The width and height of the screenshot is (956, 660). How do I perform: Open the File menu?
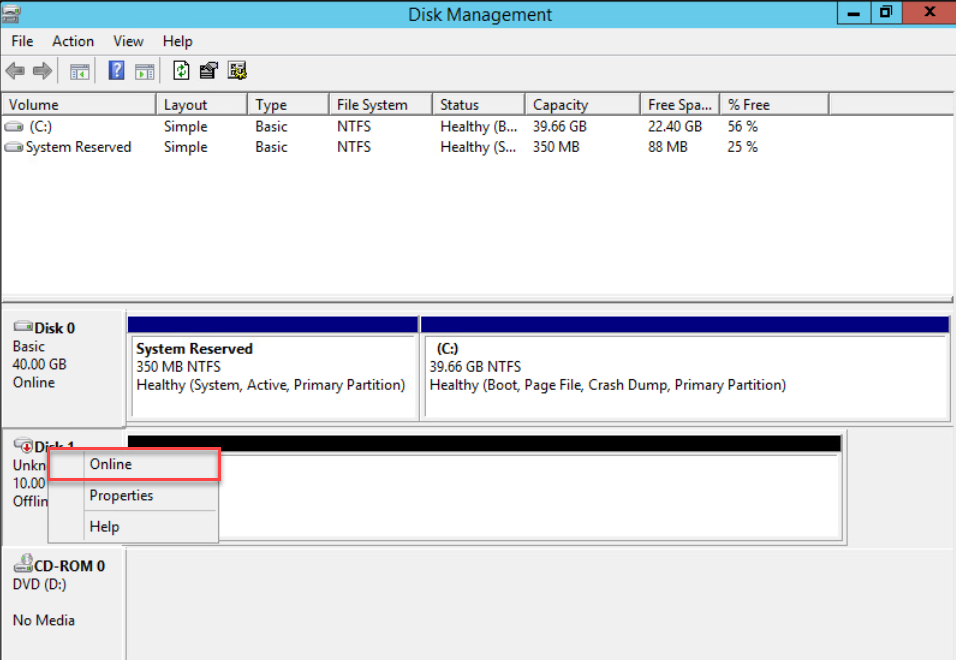click(x=21, y=41)
